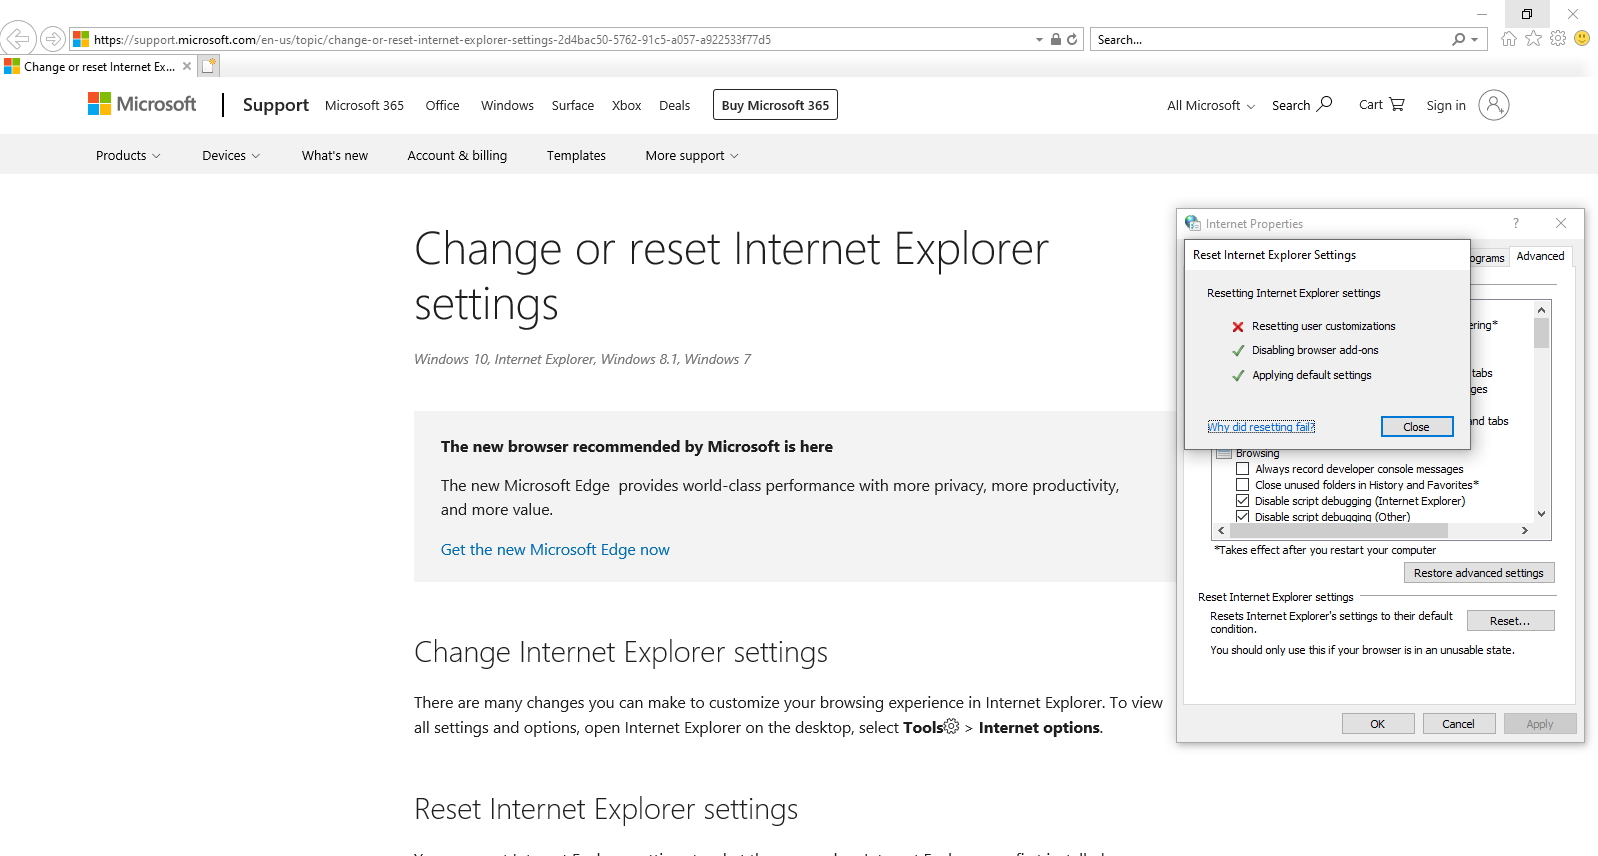This screenshot has height=856, width=1598.
Task: Open the address bar dropdown arrow
Action: point(1039,39)
